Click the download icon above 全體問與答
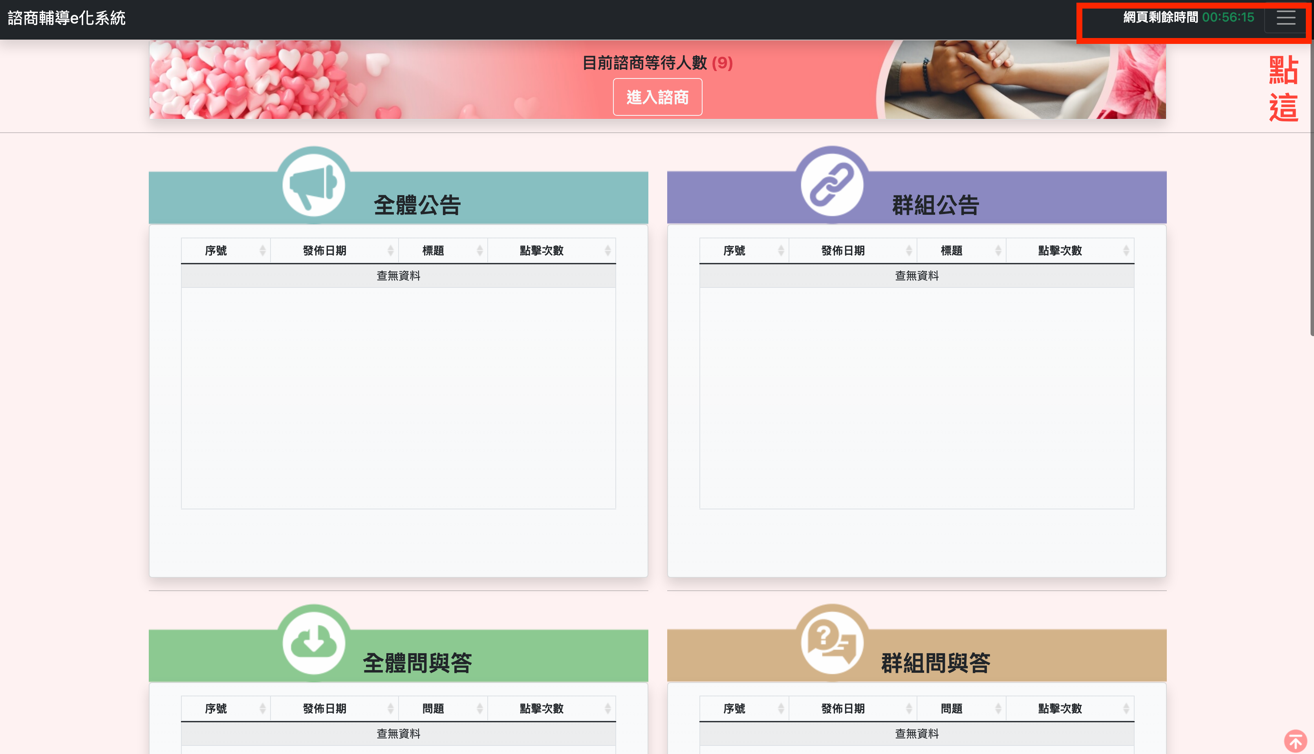 pos(314,641)
